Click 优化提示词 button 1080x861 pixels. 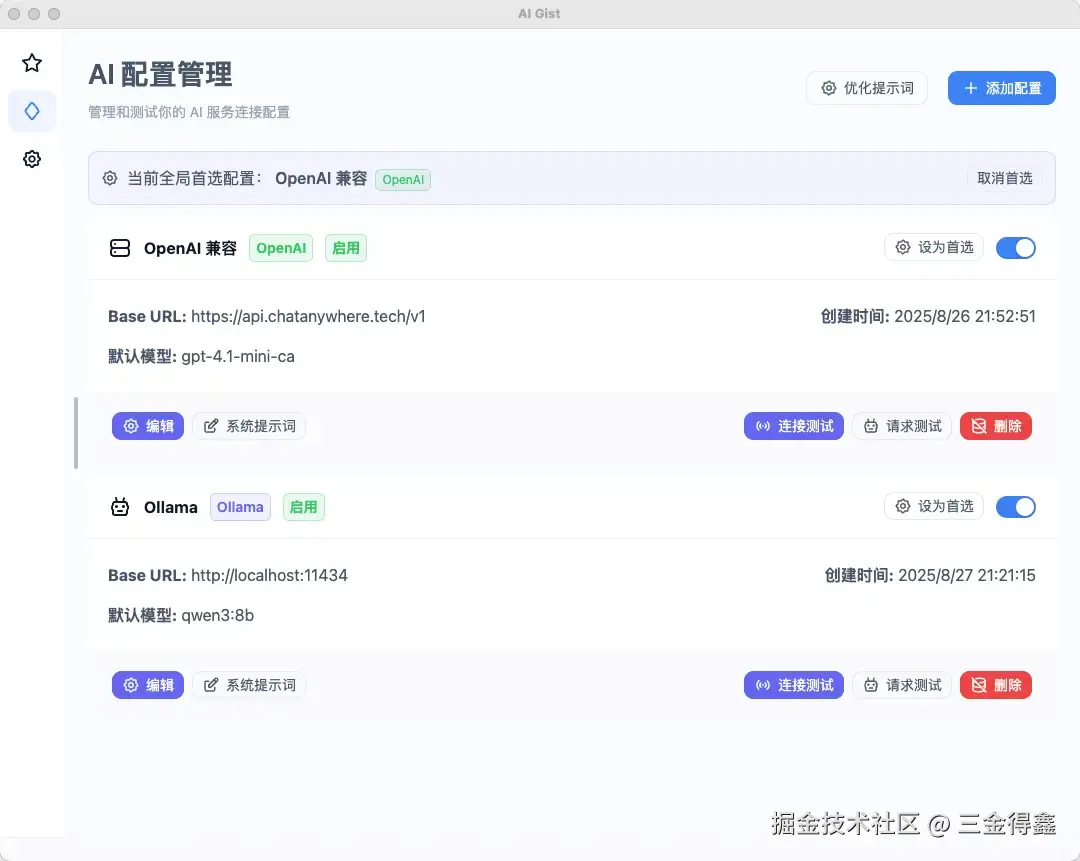866,88
